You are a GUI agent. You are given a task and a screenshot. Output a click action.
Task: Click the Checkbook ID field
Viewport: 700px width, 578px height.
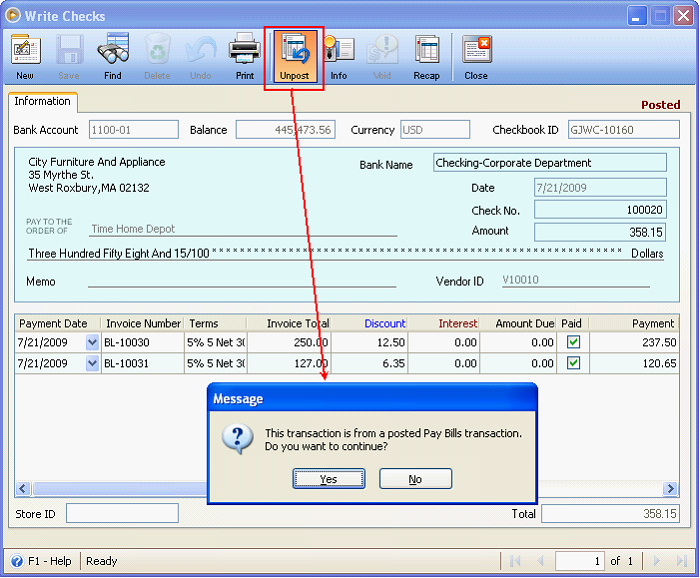click(x=624, y=130)
